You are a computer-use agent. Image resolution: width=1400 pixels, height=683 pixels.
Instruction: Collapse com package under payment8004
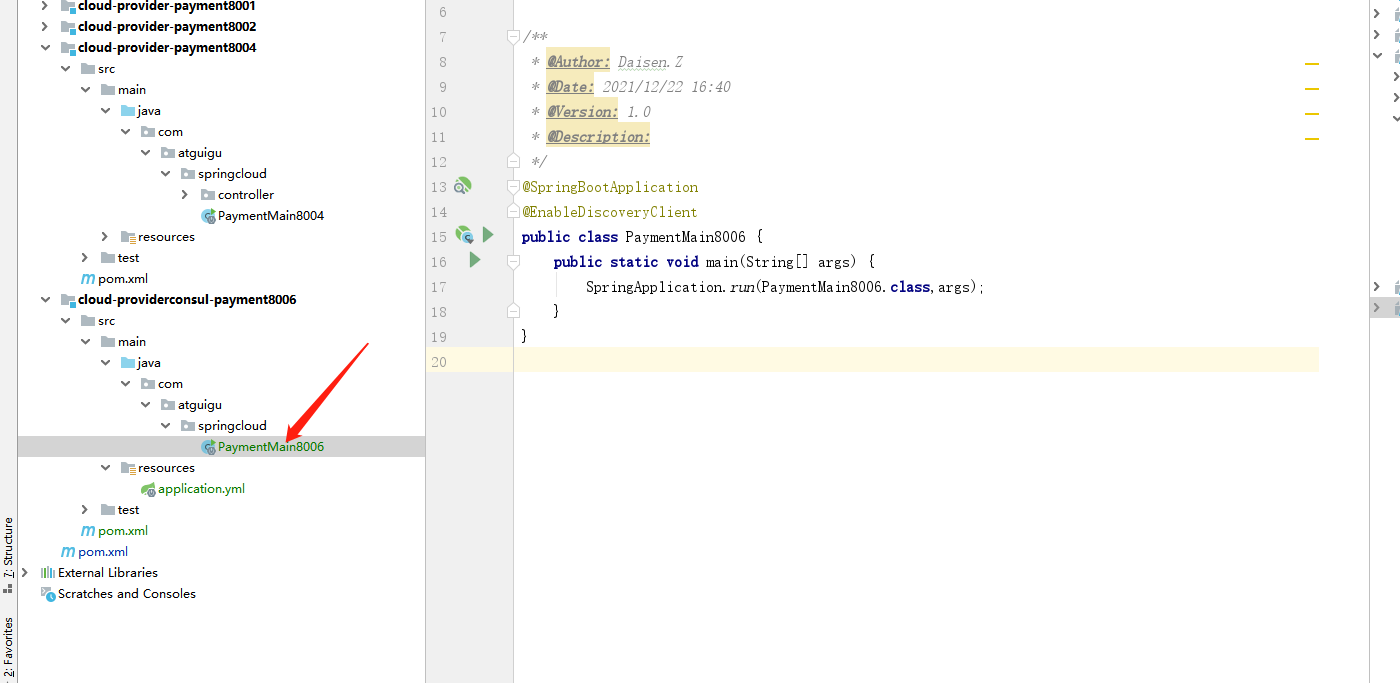[x=125, y=132]
